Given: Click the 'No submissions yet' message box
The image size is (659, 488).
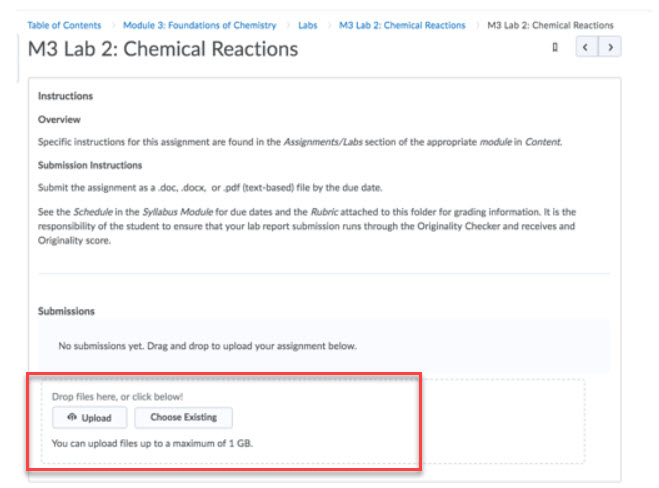Looking at the screenshot, I should 324,346.
